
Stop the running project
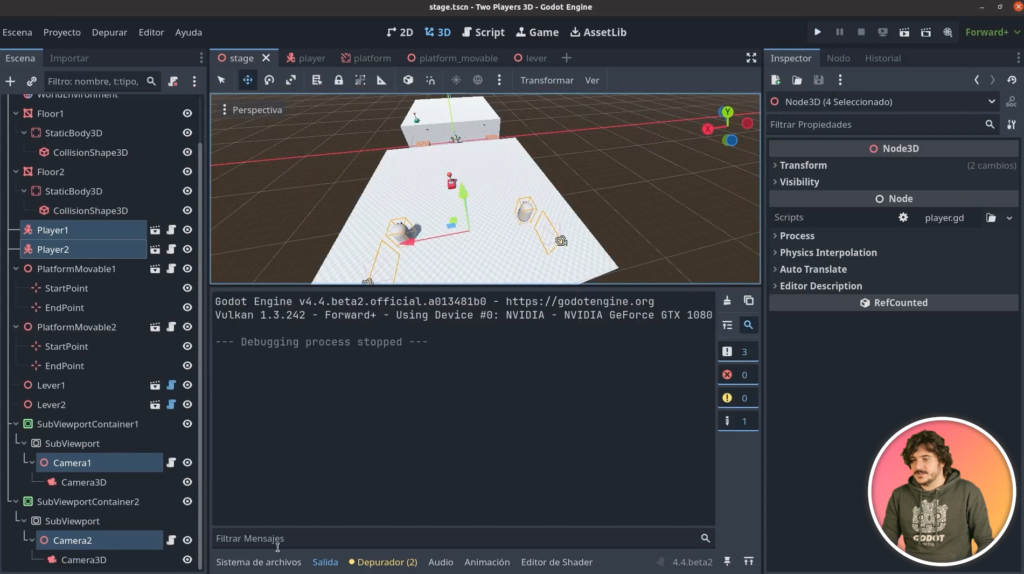click(861, 32)
